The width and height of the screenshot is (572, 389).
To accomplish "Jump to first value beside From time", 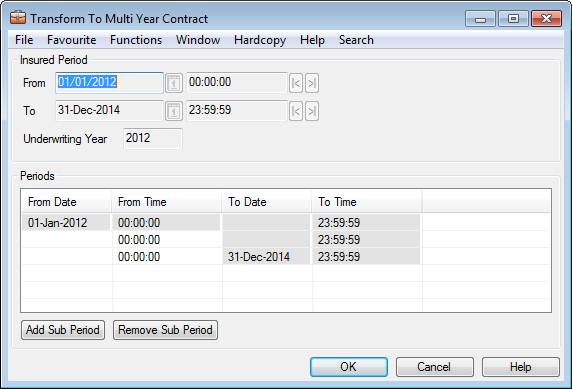I will coord(296,83).
